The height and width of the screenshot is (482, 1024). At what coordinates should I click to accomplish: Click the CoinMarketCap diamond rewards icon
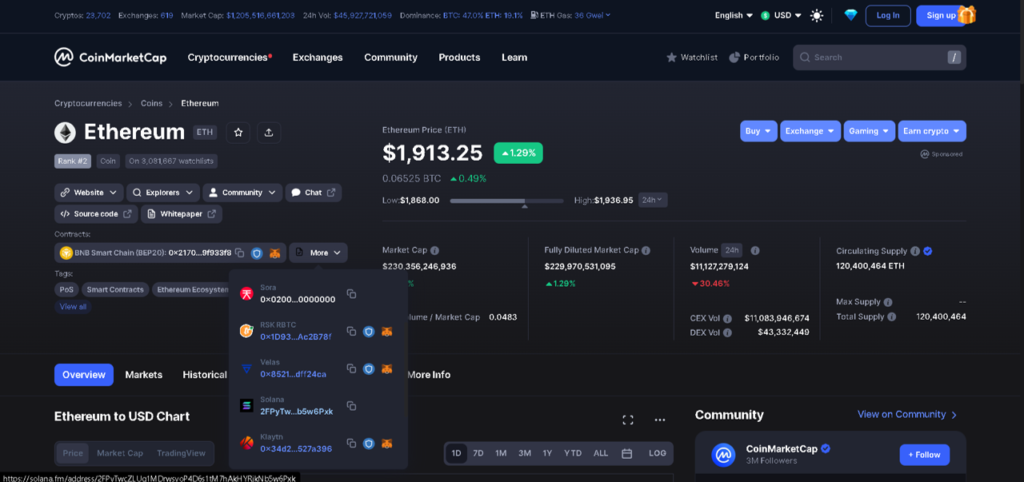point(850,15)
